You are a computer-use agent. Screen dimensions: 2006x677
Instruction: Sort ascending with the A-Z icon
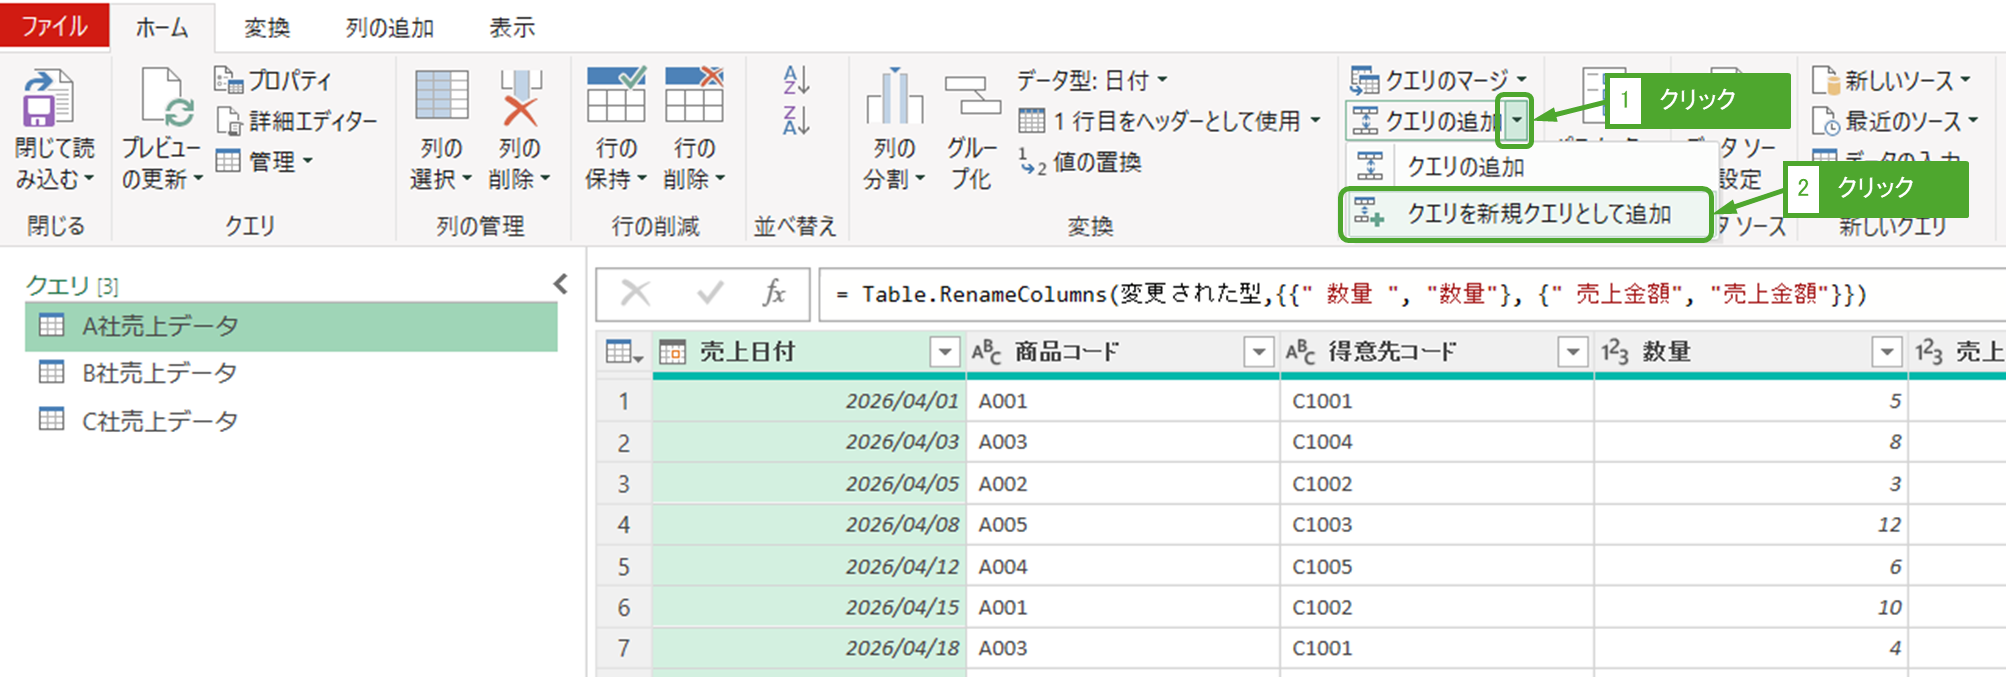pyautogui.click(x=796, y=79)
